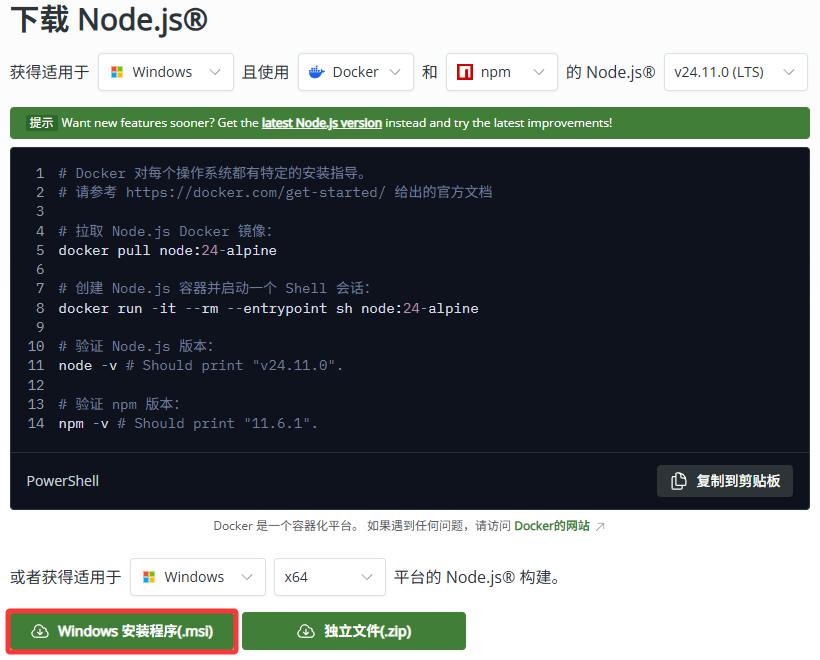Click the Windows 安装程序(.msi) button
The width and height of the screenshot is (820, 660).
point(121,631)
